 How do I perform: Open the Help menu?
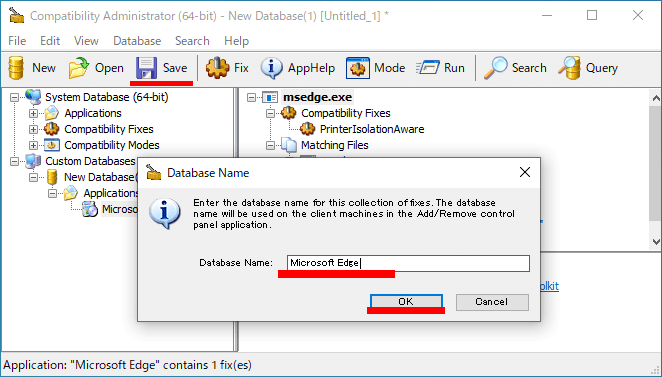point(236,41)
